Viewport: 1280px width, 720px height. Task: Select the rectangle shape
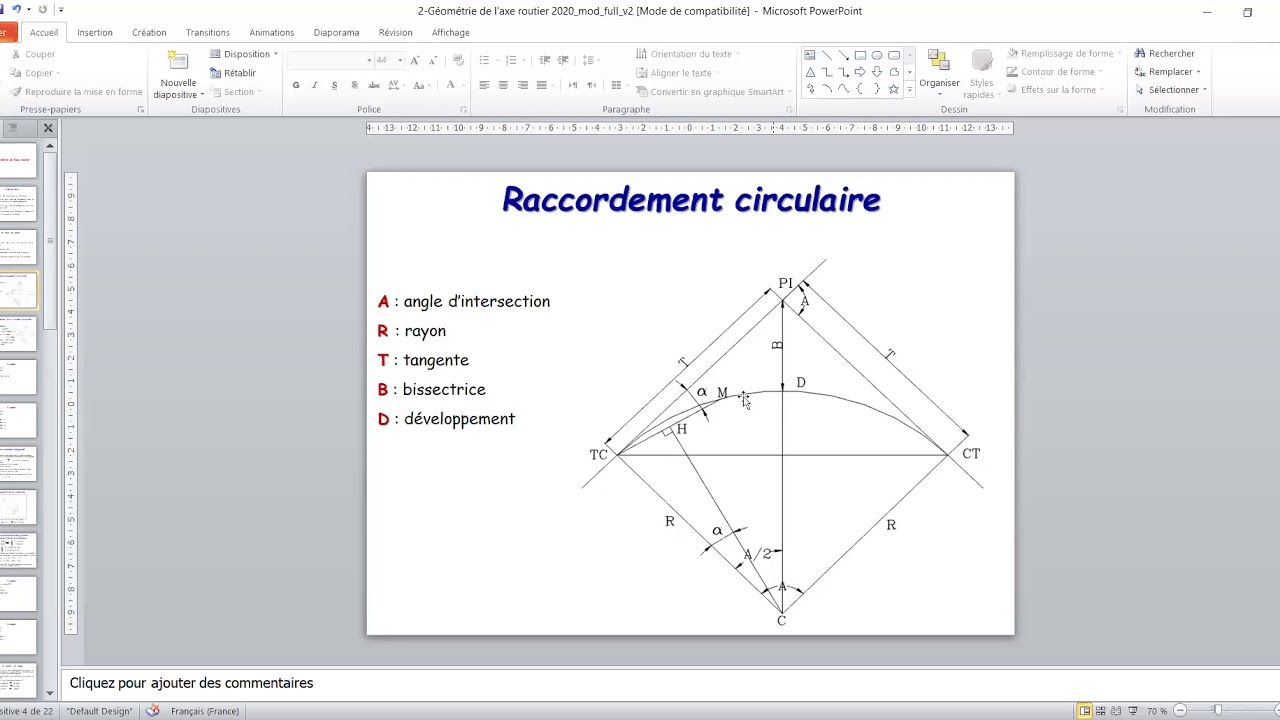pos(860,55)
